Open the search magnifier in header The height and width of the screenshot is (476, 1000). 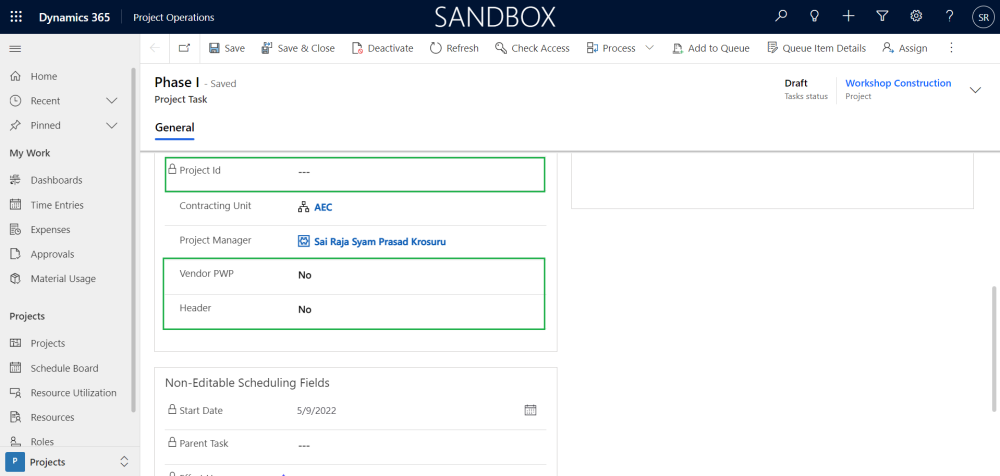pos(781,17)
